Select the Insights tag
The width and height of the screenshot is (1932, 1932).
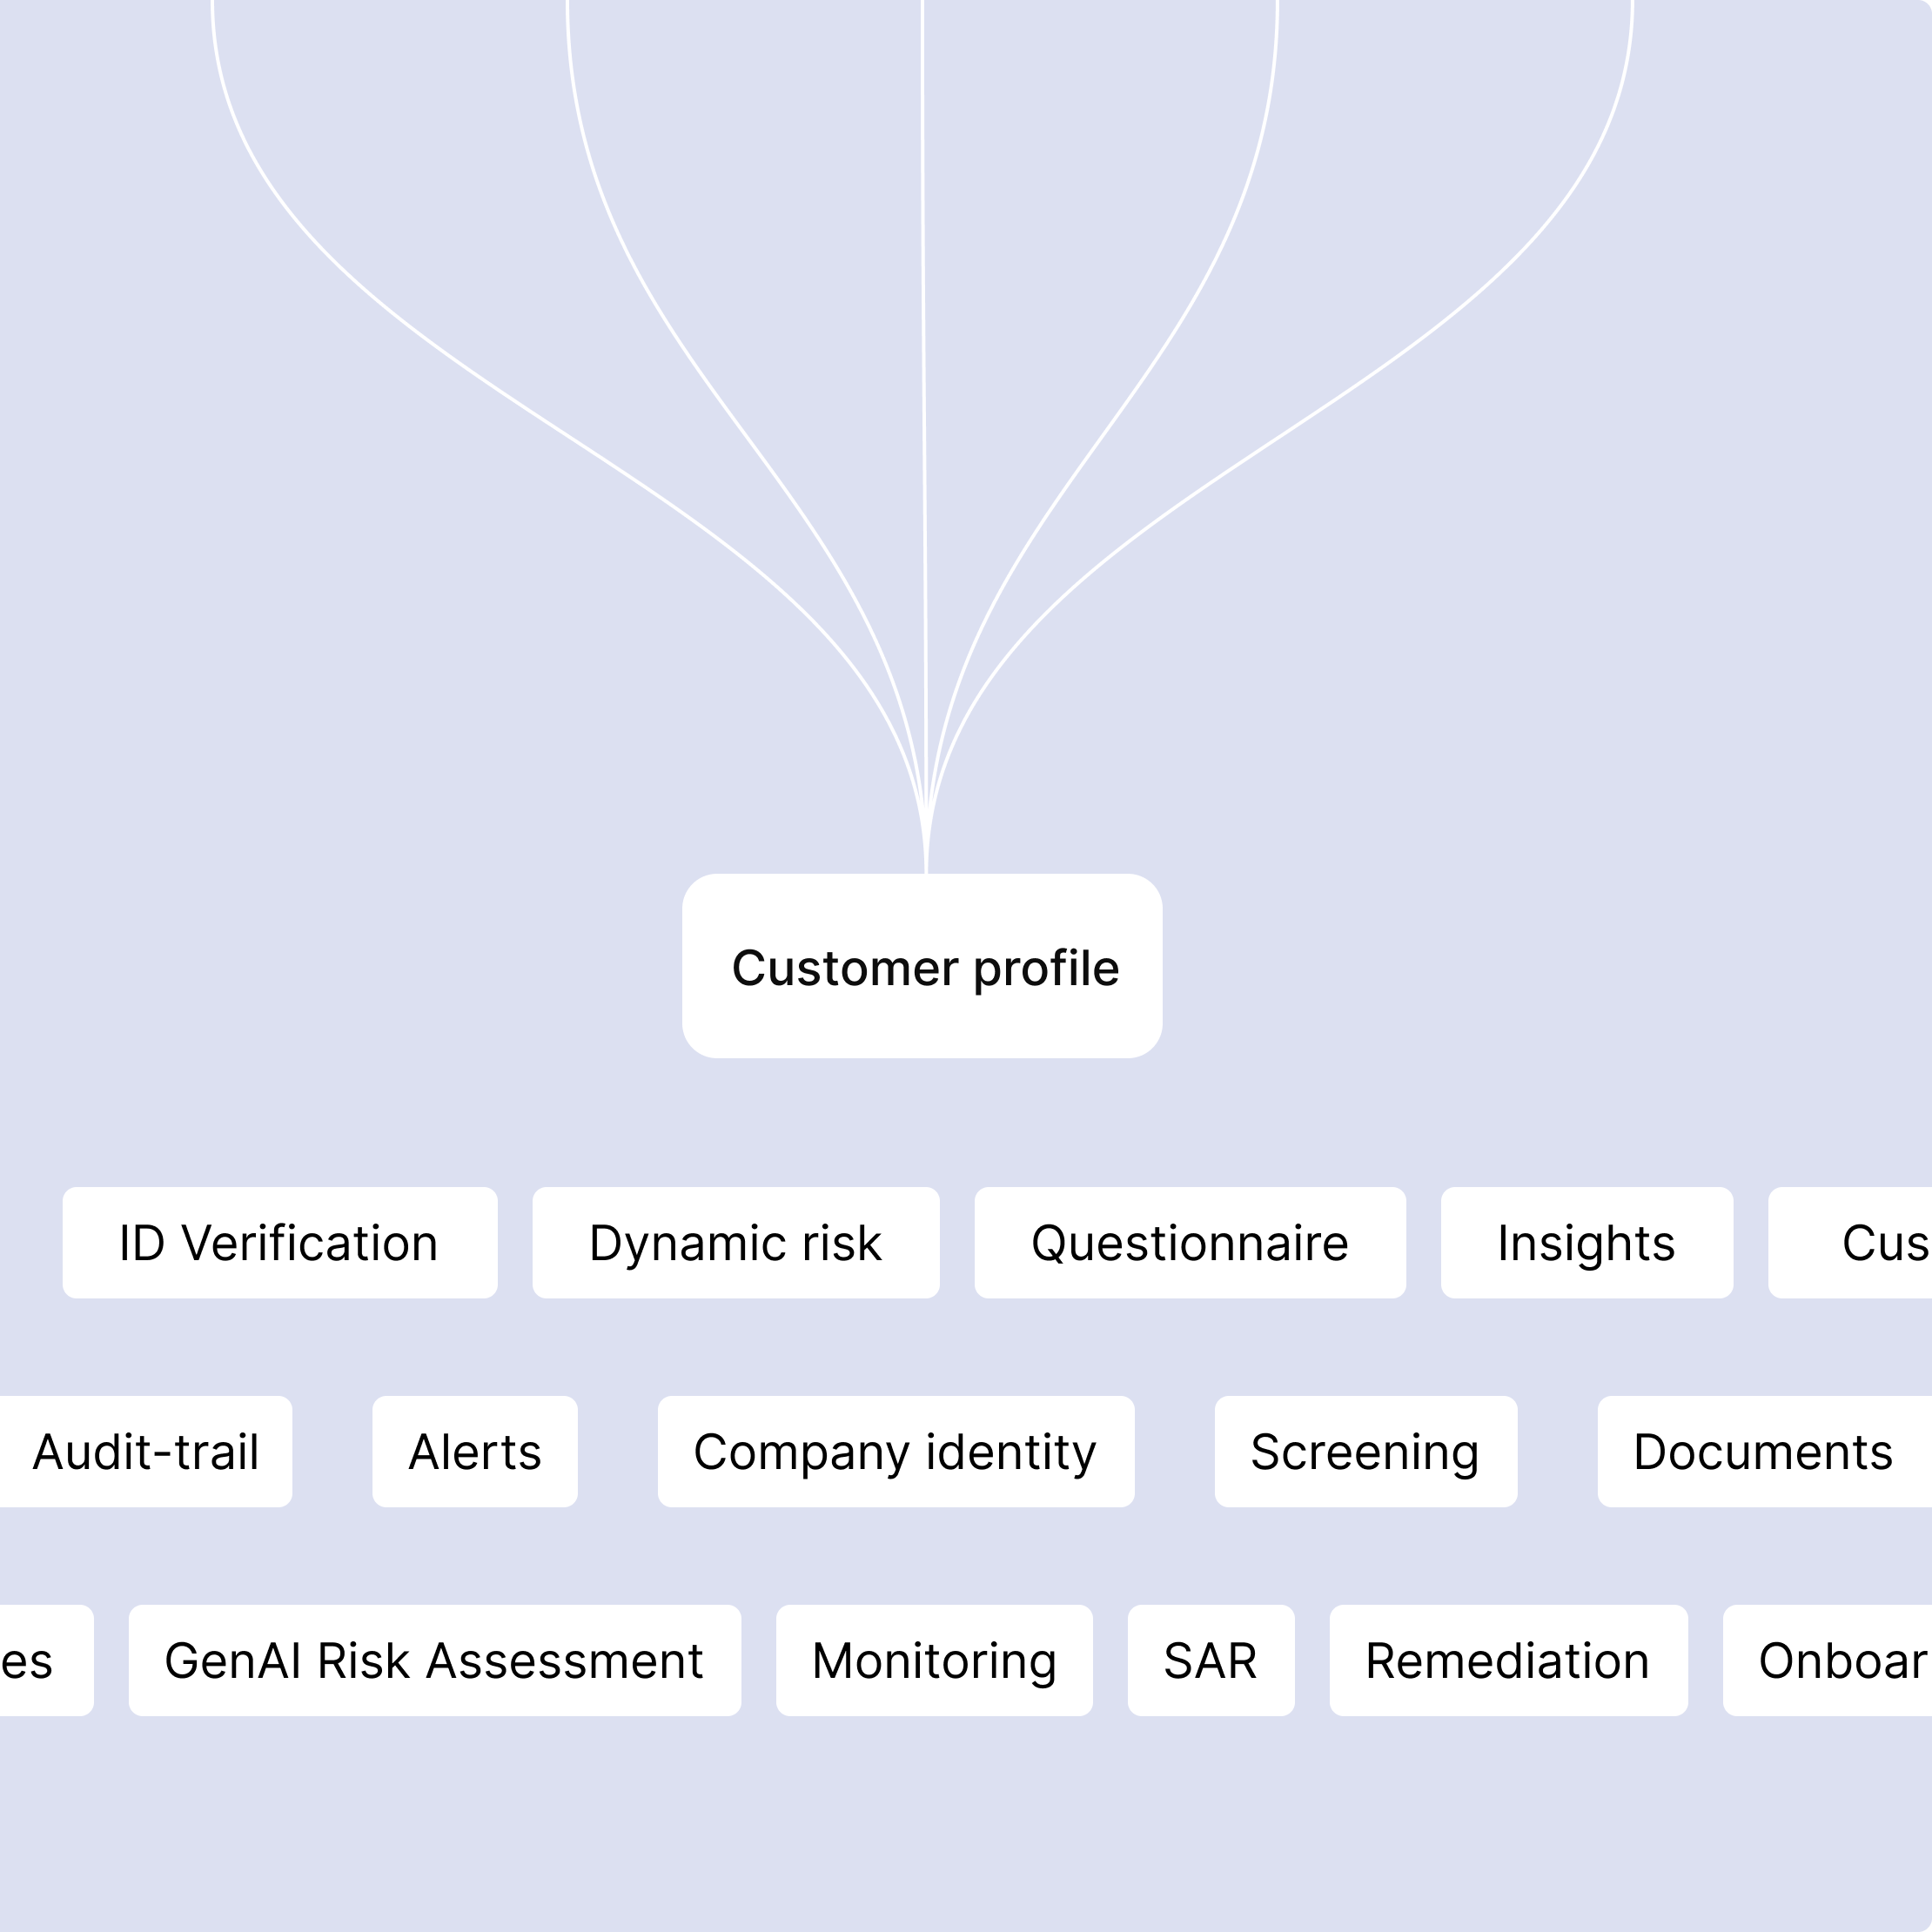1587,1243
